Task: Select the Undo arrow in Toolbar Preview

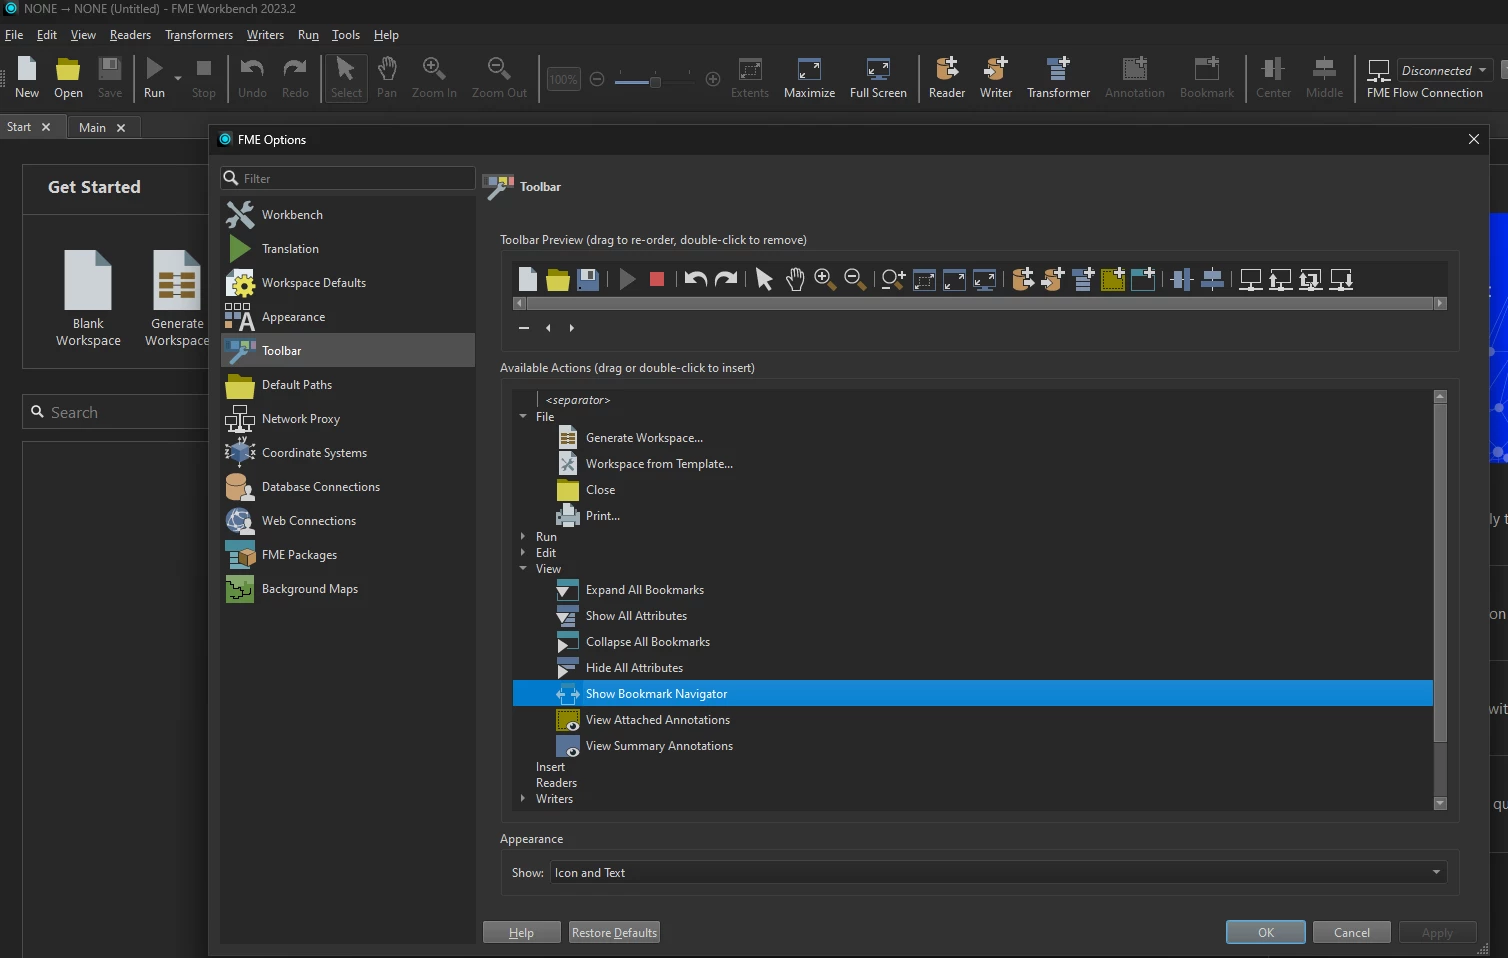Action: 696,279
